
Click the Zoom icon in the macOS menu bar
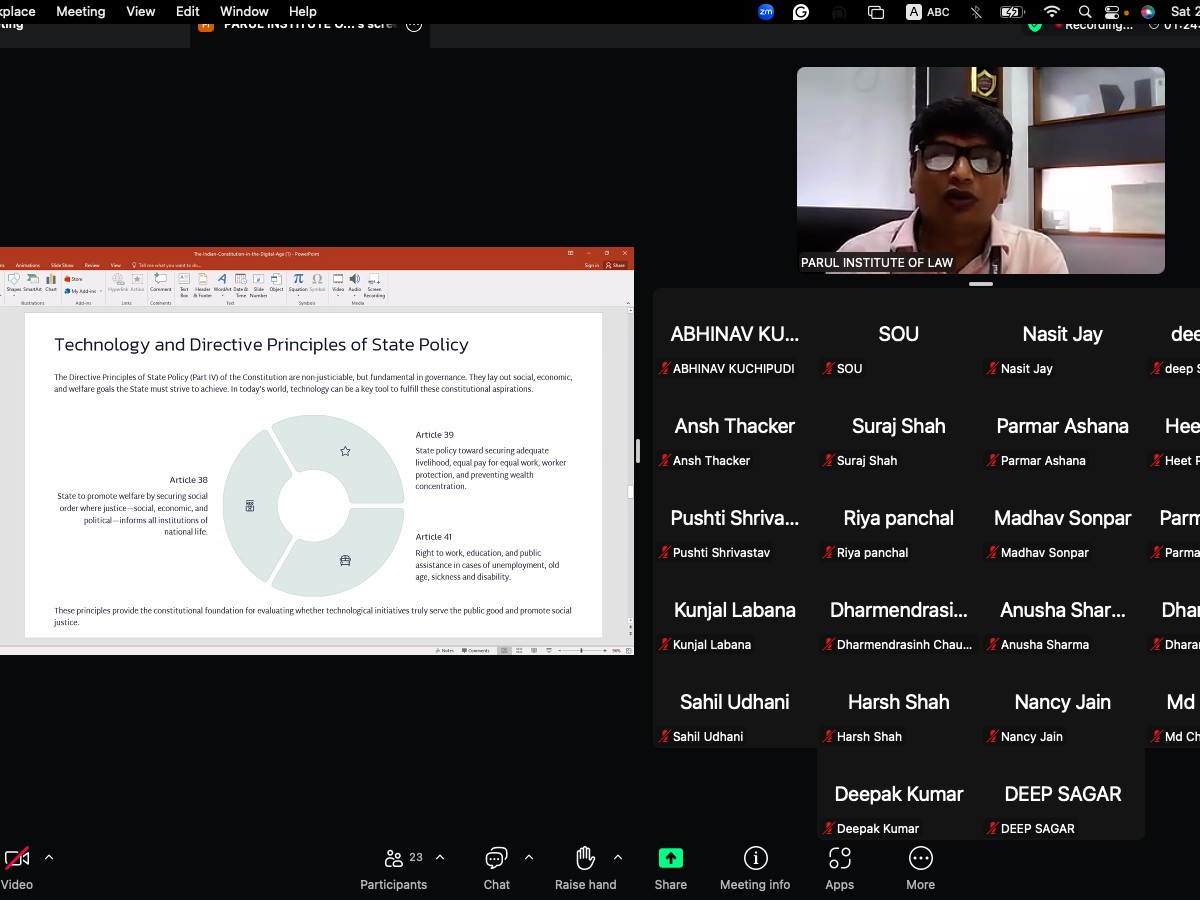[x=766, y=12]
